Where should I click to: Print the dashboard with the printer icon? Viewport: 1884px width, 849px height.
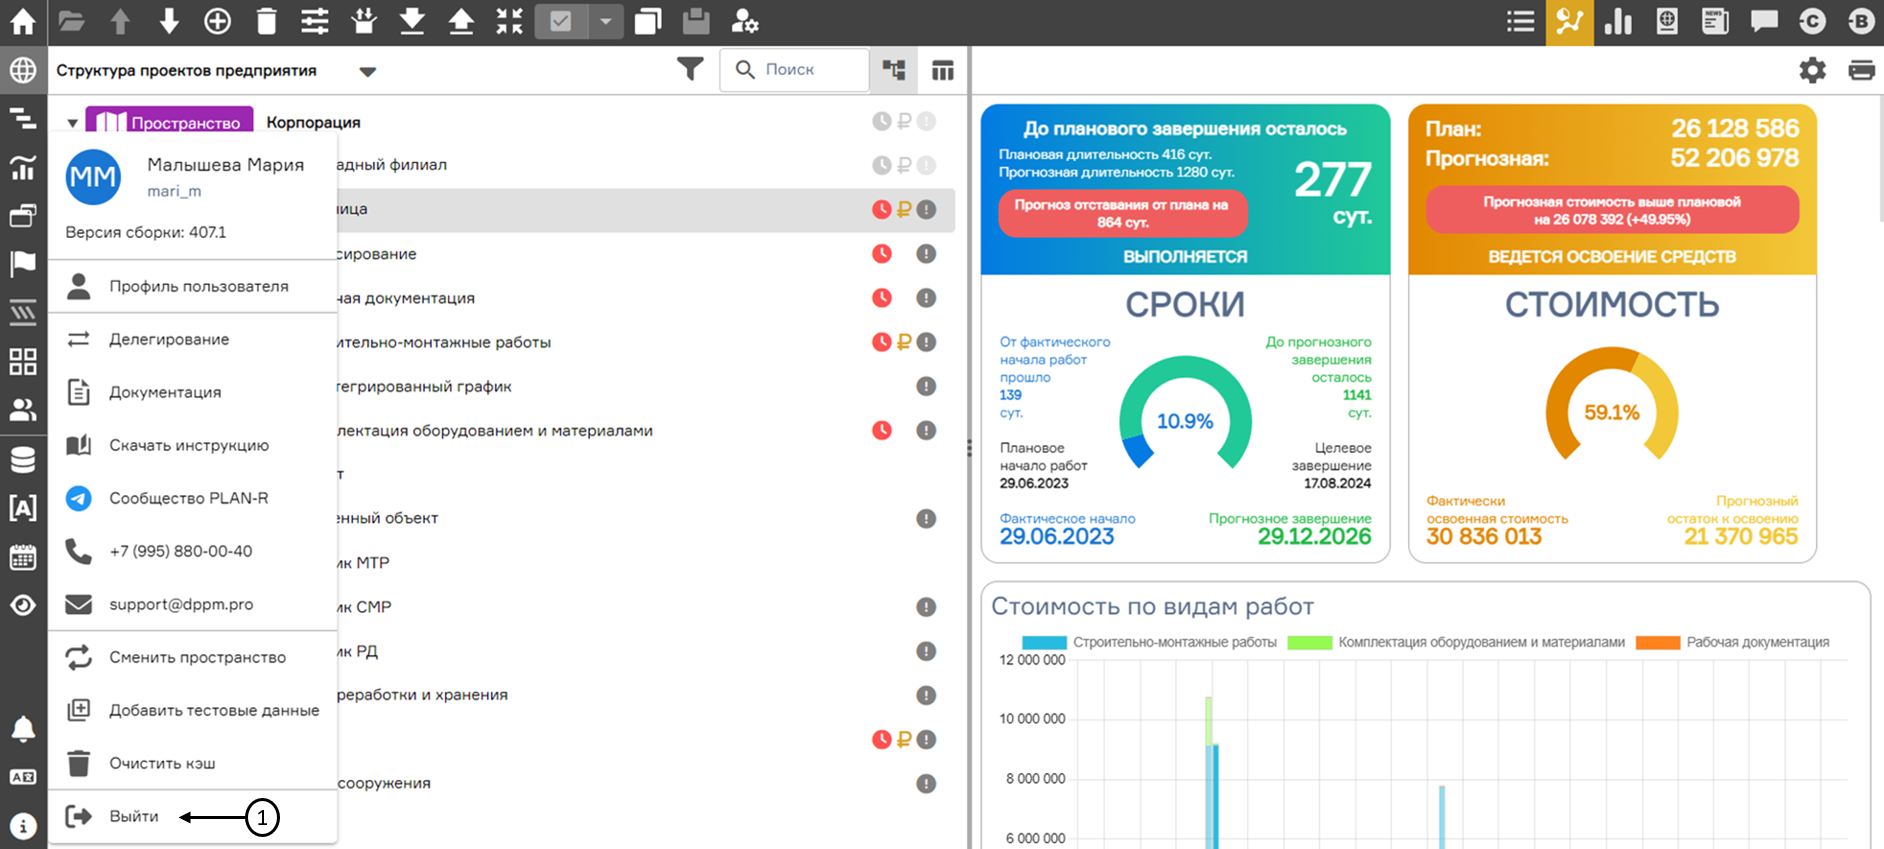click(x=1861, y=70)
